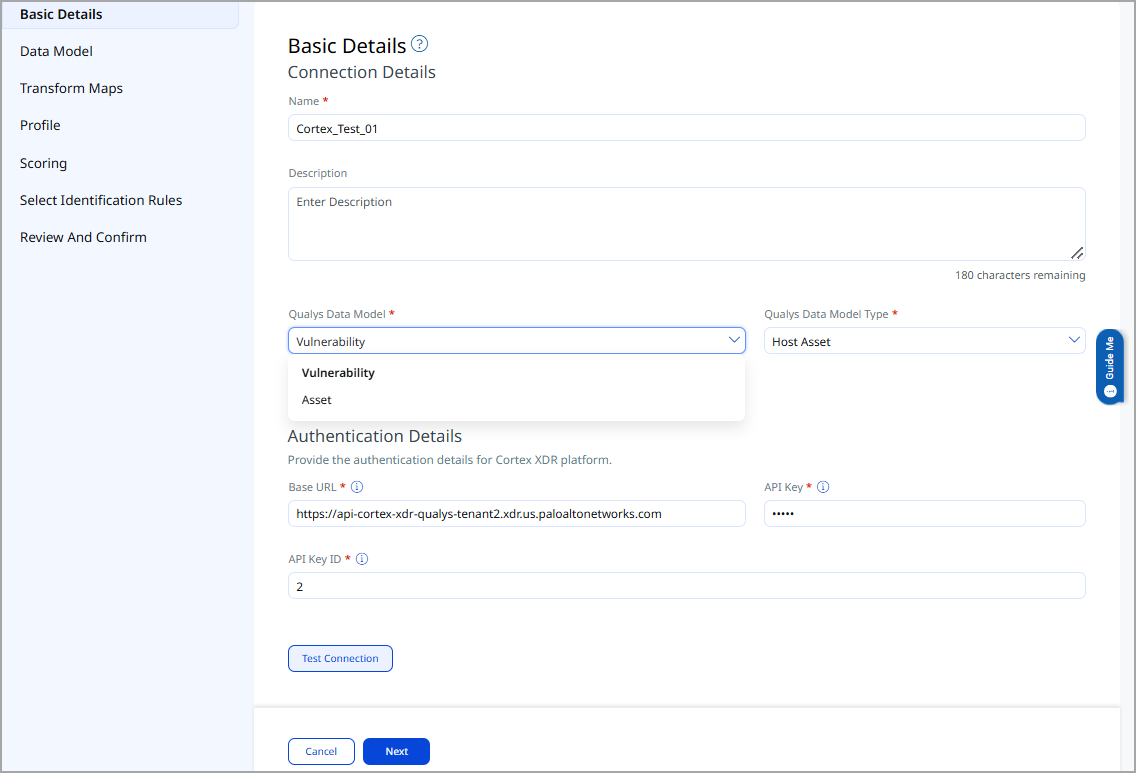Screen dimensions: 1136x773
Task: Click the info icon next to Base URL
Action: 357,487
